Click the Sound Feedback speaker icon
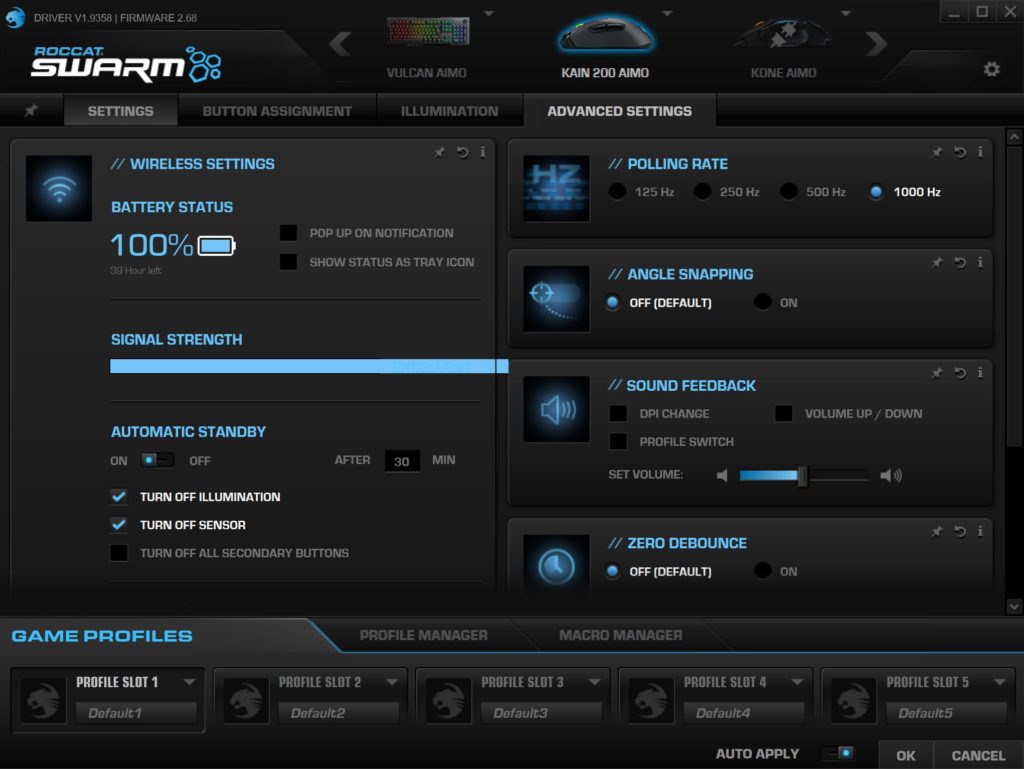 click(x=556, y=410)
